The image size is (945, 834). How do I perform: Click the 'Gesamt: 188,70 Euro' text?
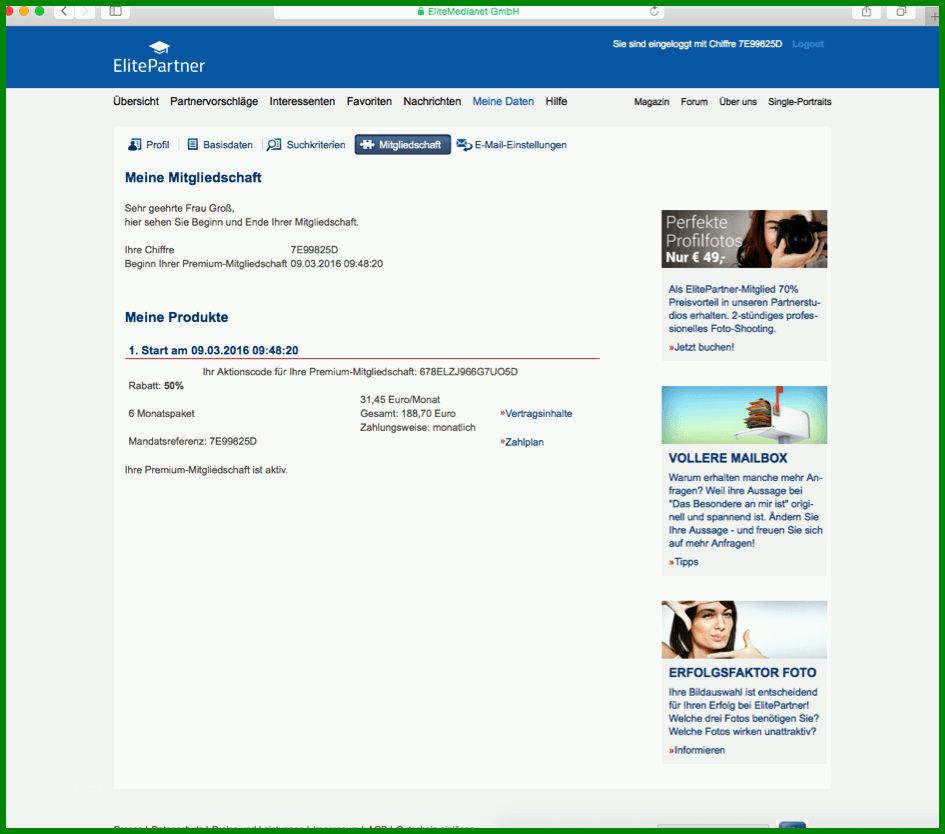pyautogui.click(x=408, y=413)
